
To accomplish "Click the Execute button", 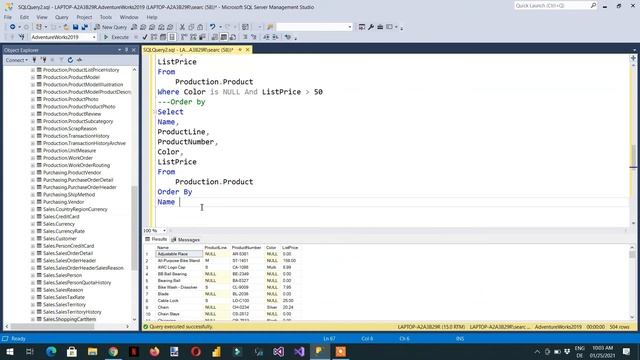I will tap(116, 37).
